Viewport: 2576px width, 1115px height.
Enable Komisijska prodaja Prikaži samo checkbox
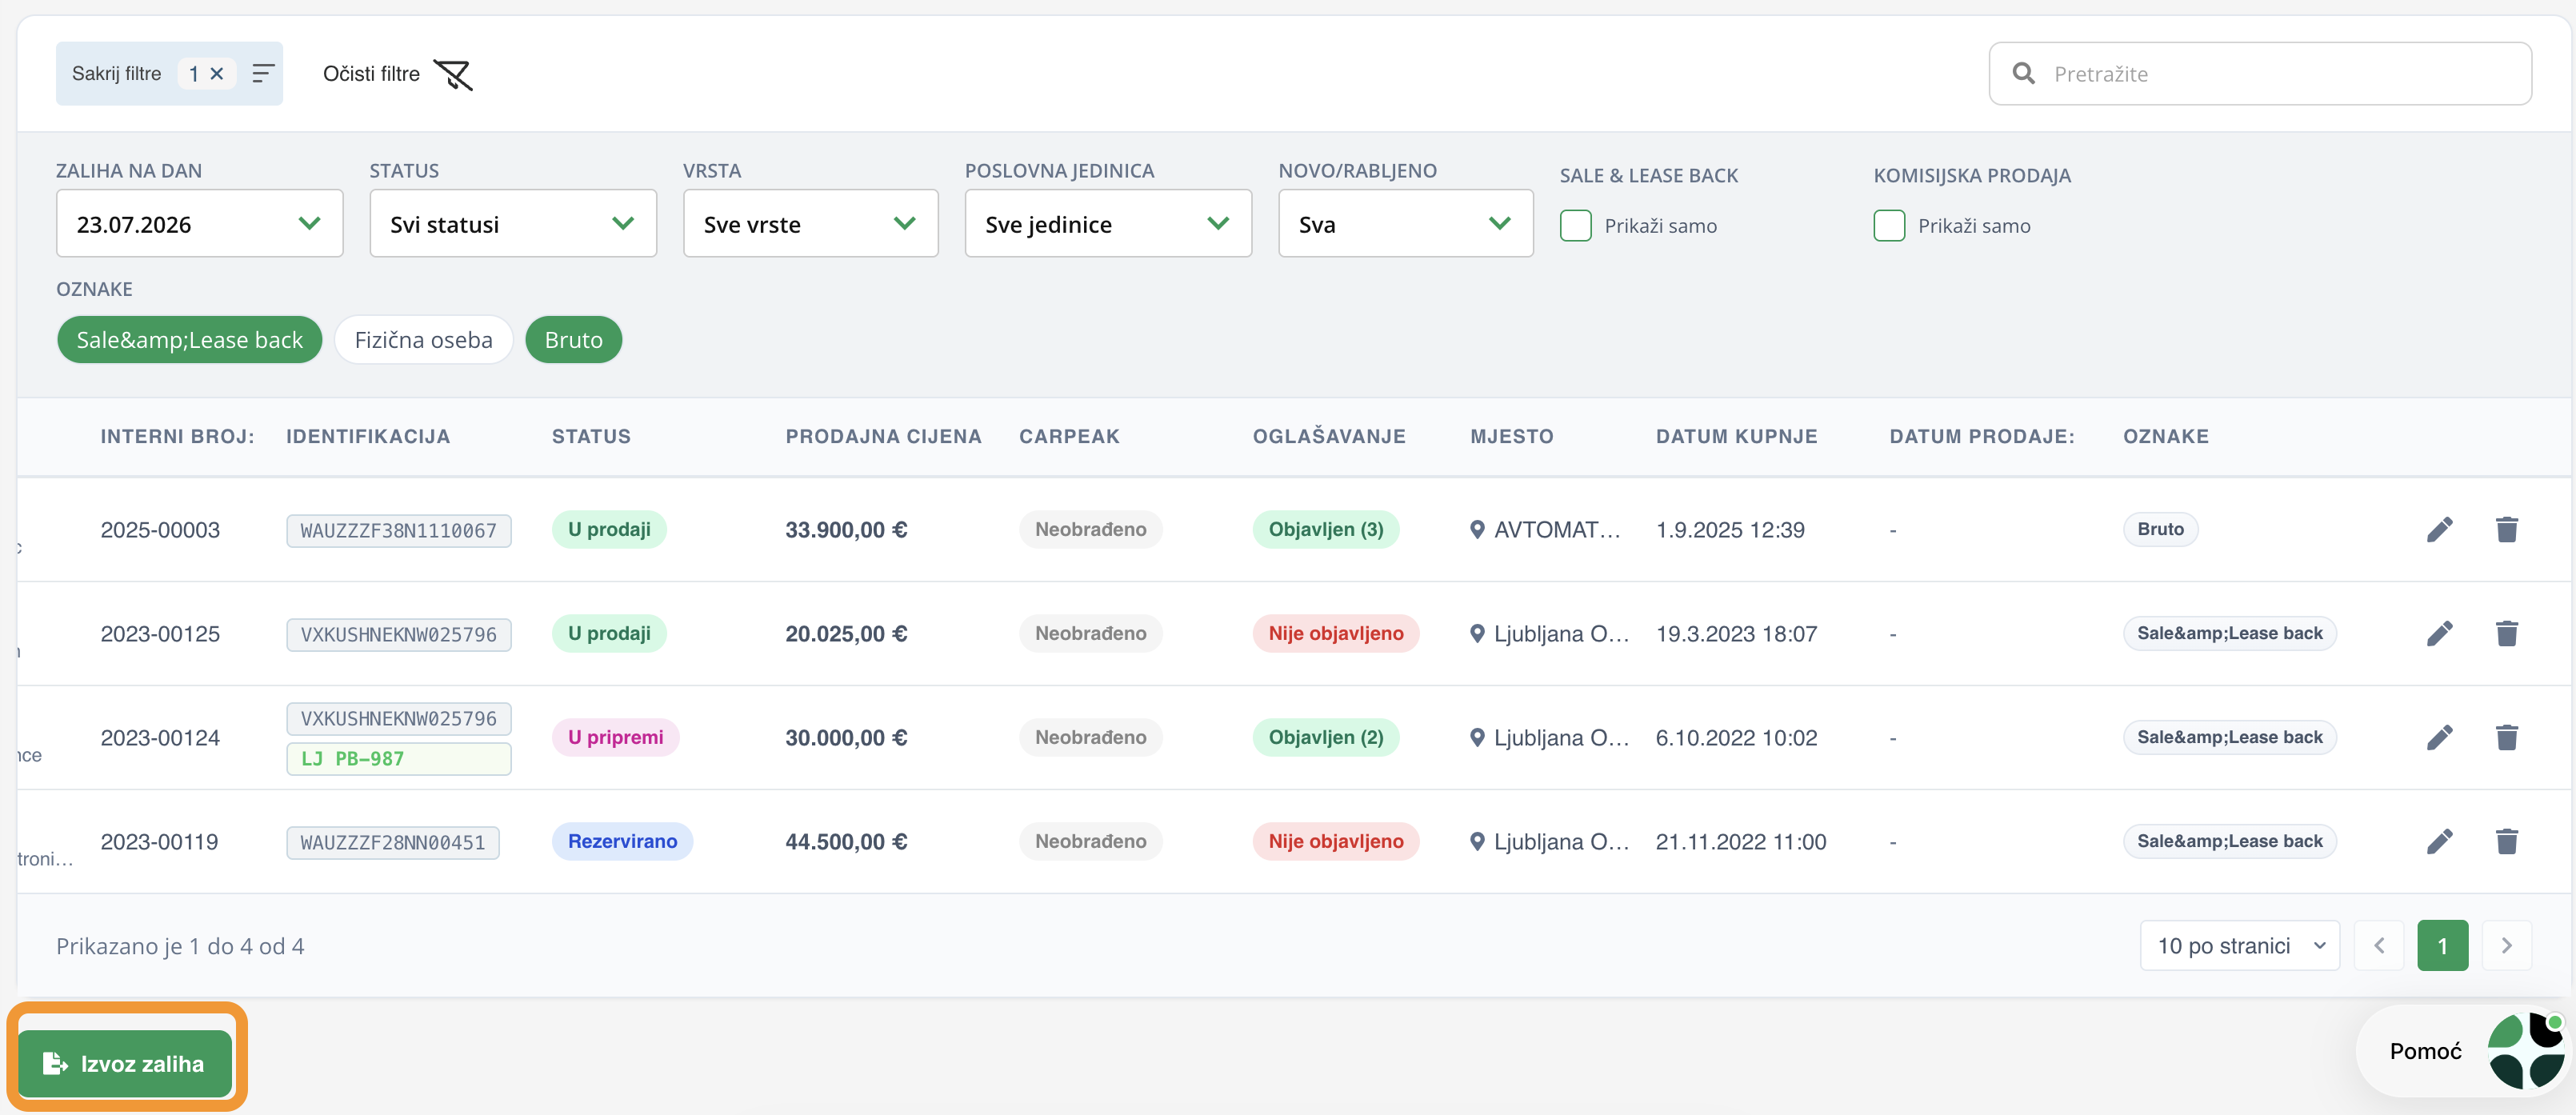(x=1888, y=226)
